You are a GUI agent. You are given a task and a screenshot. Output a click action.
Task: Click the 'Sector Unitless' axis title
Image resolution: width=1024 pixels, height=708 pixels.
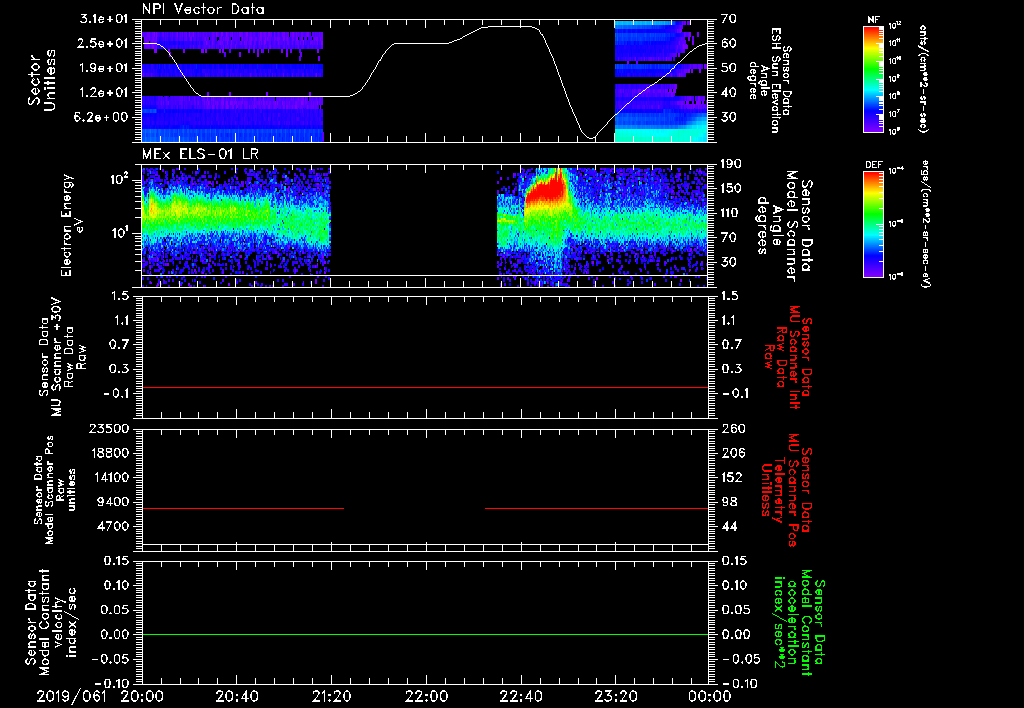point(42,81)
